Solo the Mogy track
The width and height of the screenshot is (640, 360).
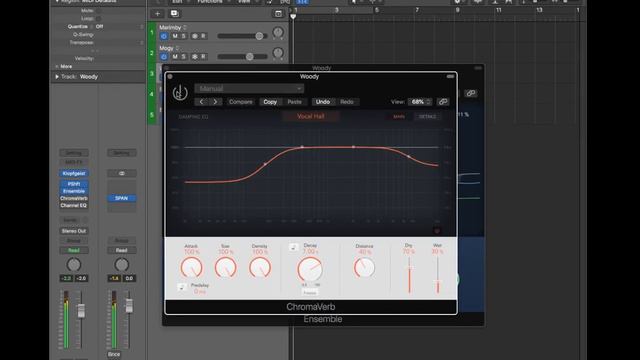(x=184, y=57)
